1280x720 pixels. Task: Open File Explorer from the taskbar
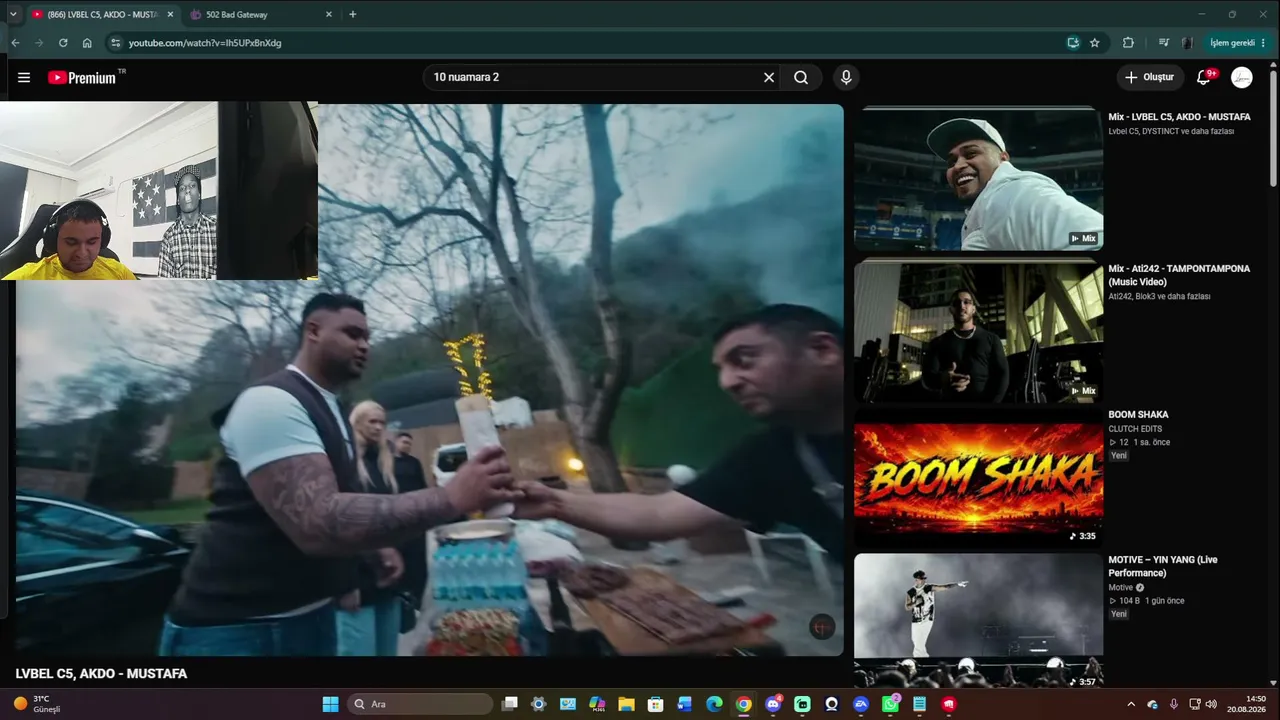coord(626,704)
